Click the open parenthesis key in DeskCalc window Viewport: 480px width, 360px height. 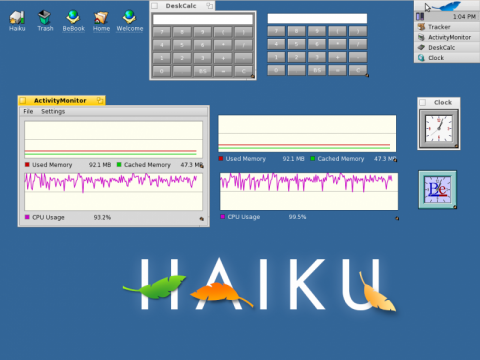[223, 32]
